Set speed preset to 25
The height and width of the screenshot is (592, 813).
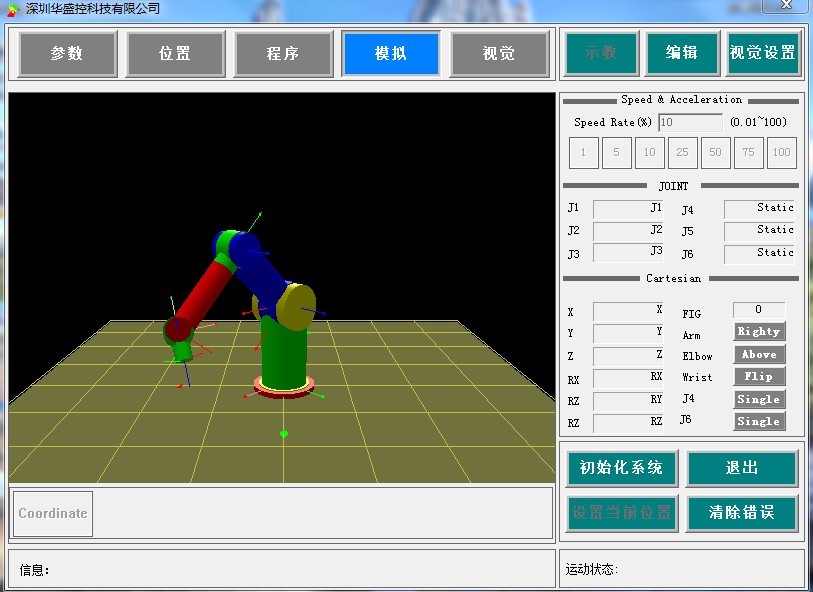coord(682,153)
